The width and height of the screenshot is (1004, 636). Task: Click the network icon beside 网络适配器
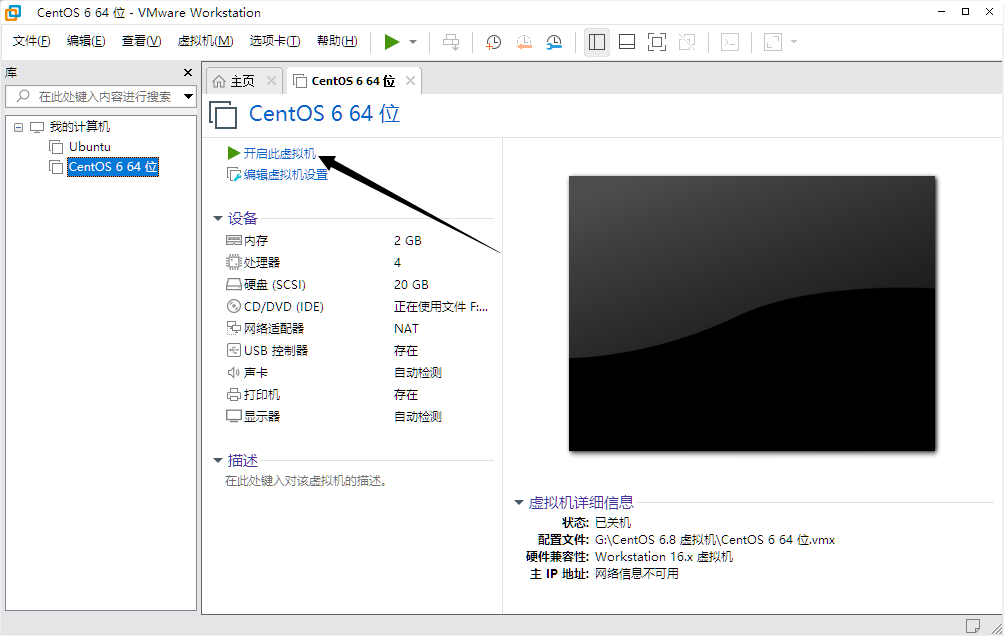coord(234,329)
